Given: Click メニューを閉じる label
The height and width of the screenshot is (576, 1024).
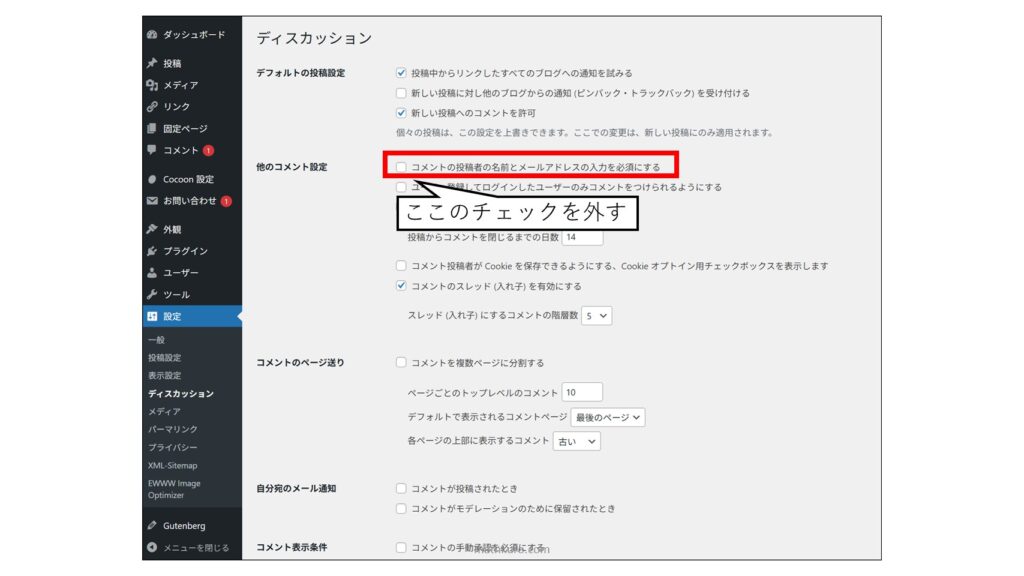Looking at the screenshot, I should click(196, 548).
